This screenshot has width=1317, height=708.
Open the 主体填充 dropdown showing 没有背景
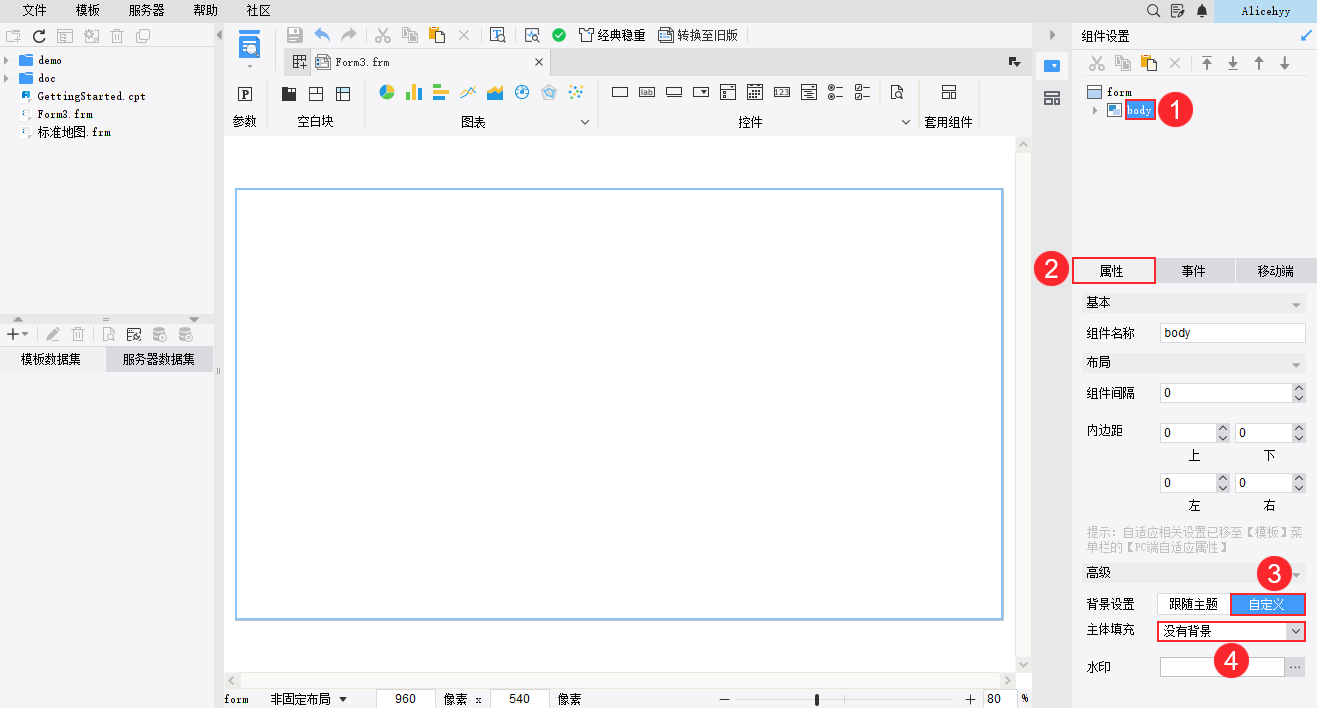coord(1297,631)
